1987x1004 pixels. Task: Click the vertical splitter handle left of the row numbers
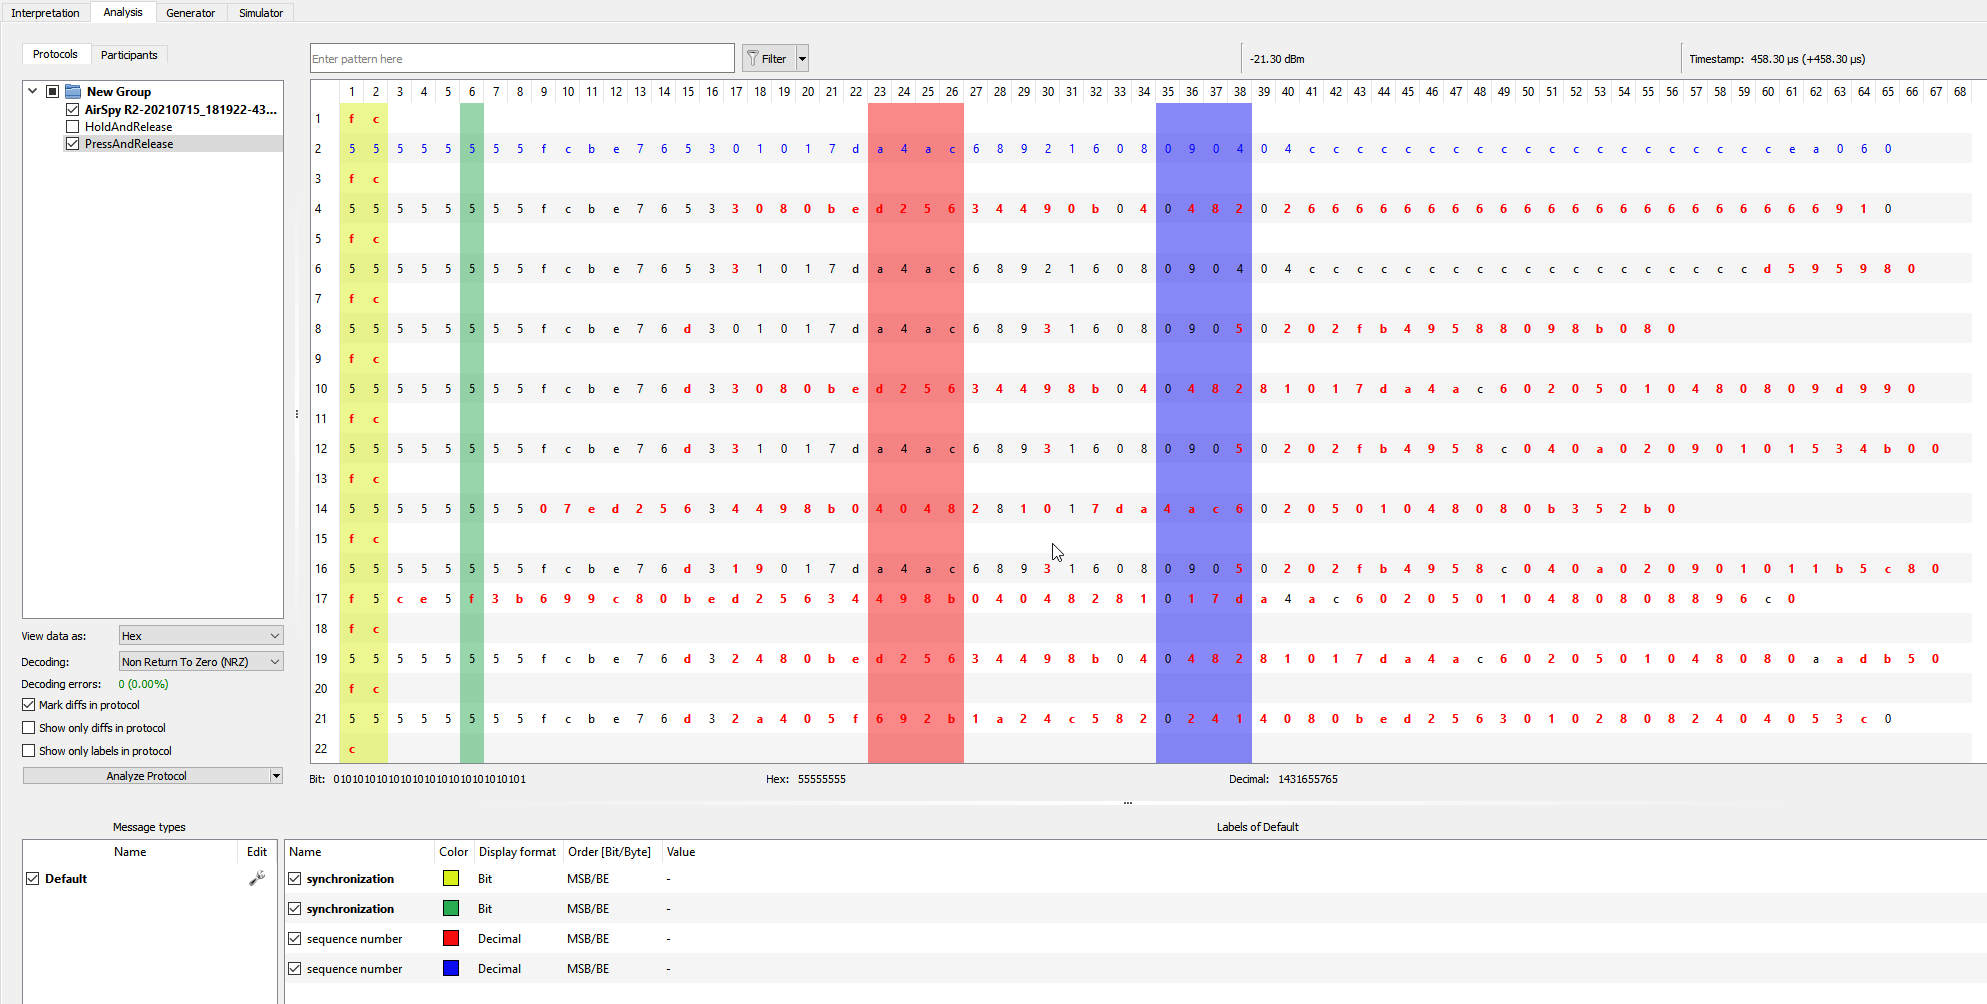[297, 414]
